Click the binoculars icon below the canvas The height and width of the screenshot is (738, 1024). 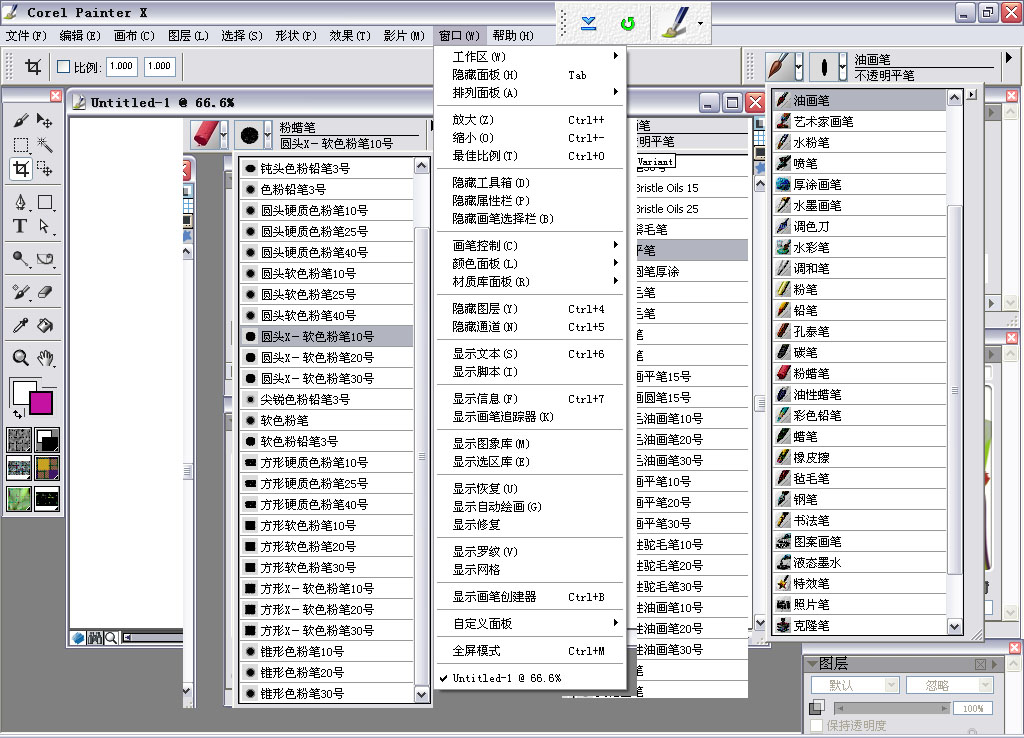tap(95, 638)
